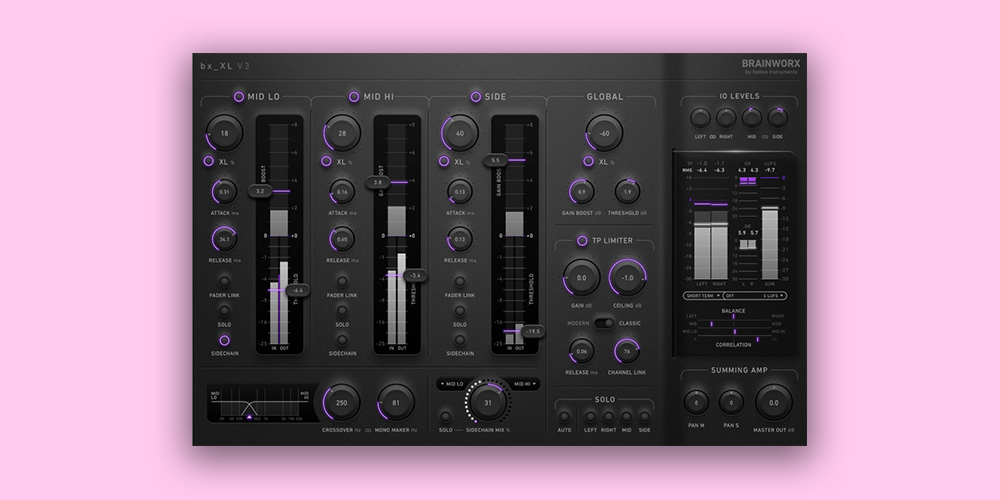Click the crossover frequency triangle marker

pos(249,417)
